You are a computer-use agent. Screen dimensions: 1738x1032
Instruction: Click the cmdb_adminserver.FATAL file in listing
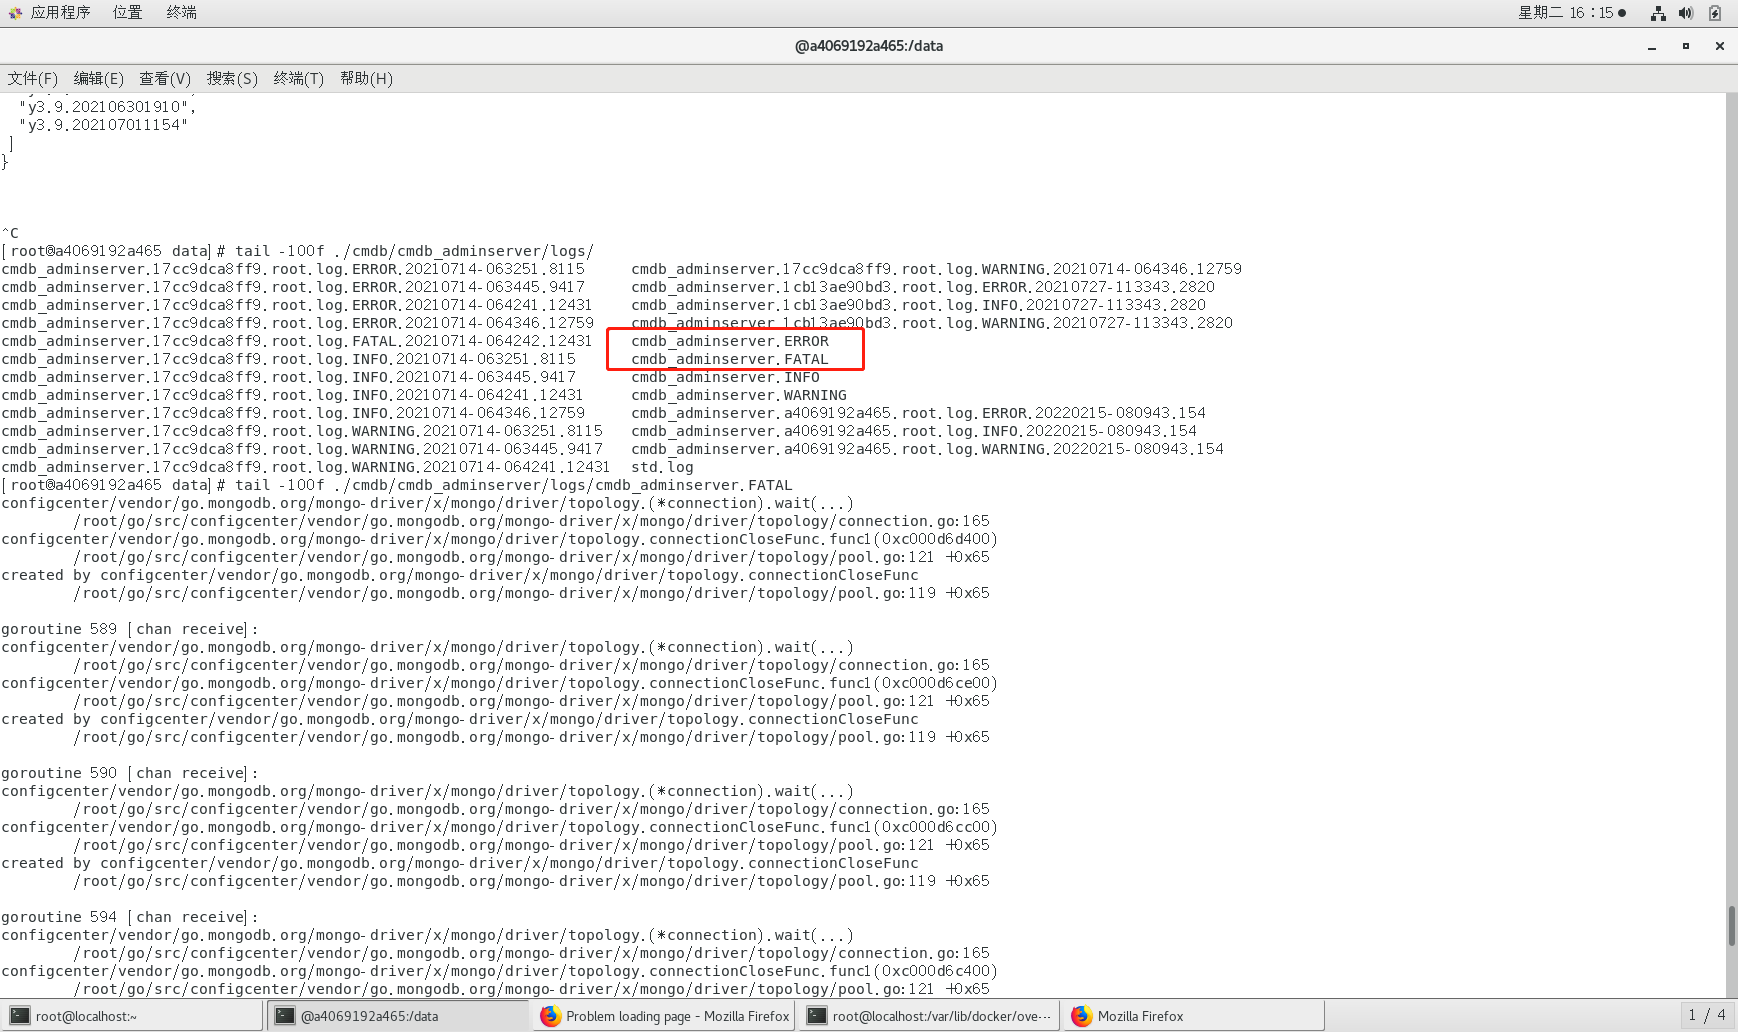730,359
